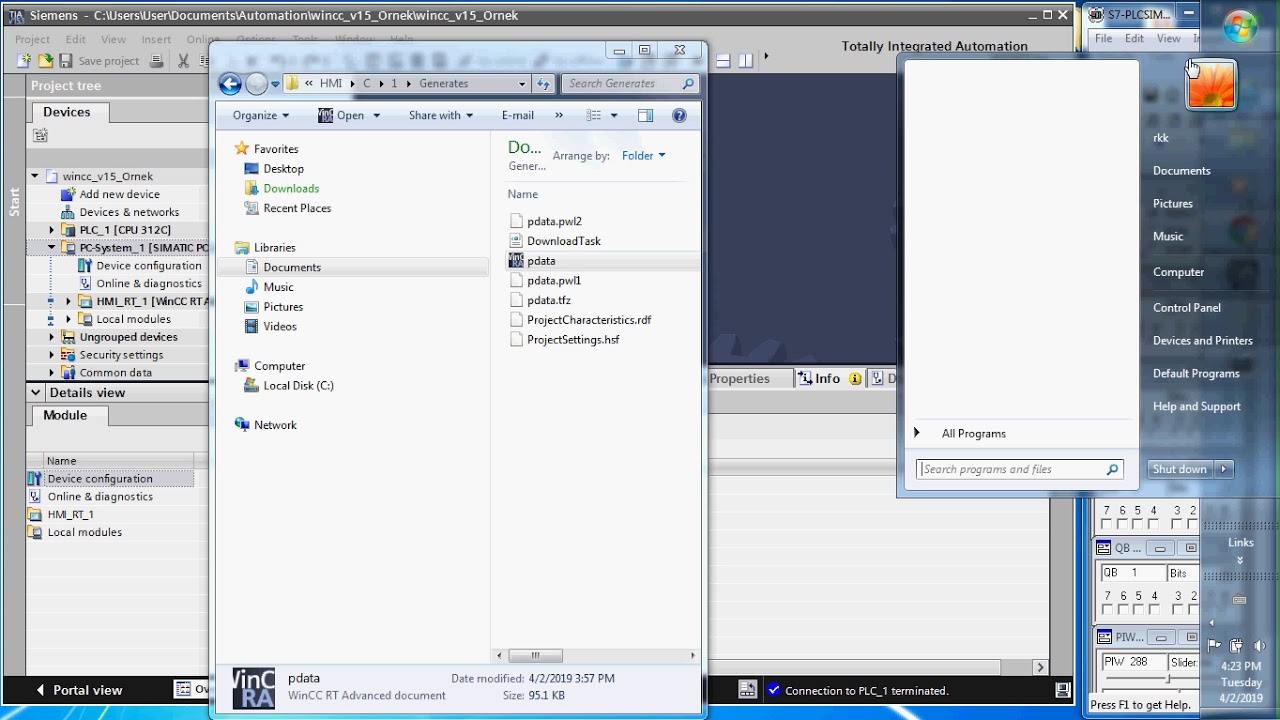Open the Project menu in TIA Portal
This screenshot has width=1280, height=720.
pos(32,39)
